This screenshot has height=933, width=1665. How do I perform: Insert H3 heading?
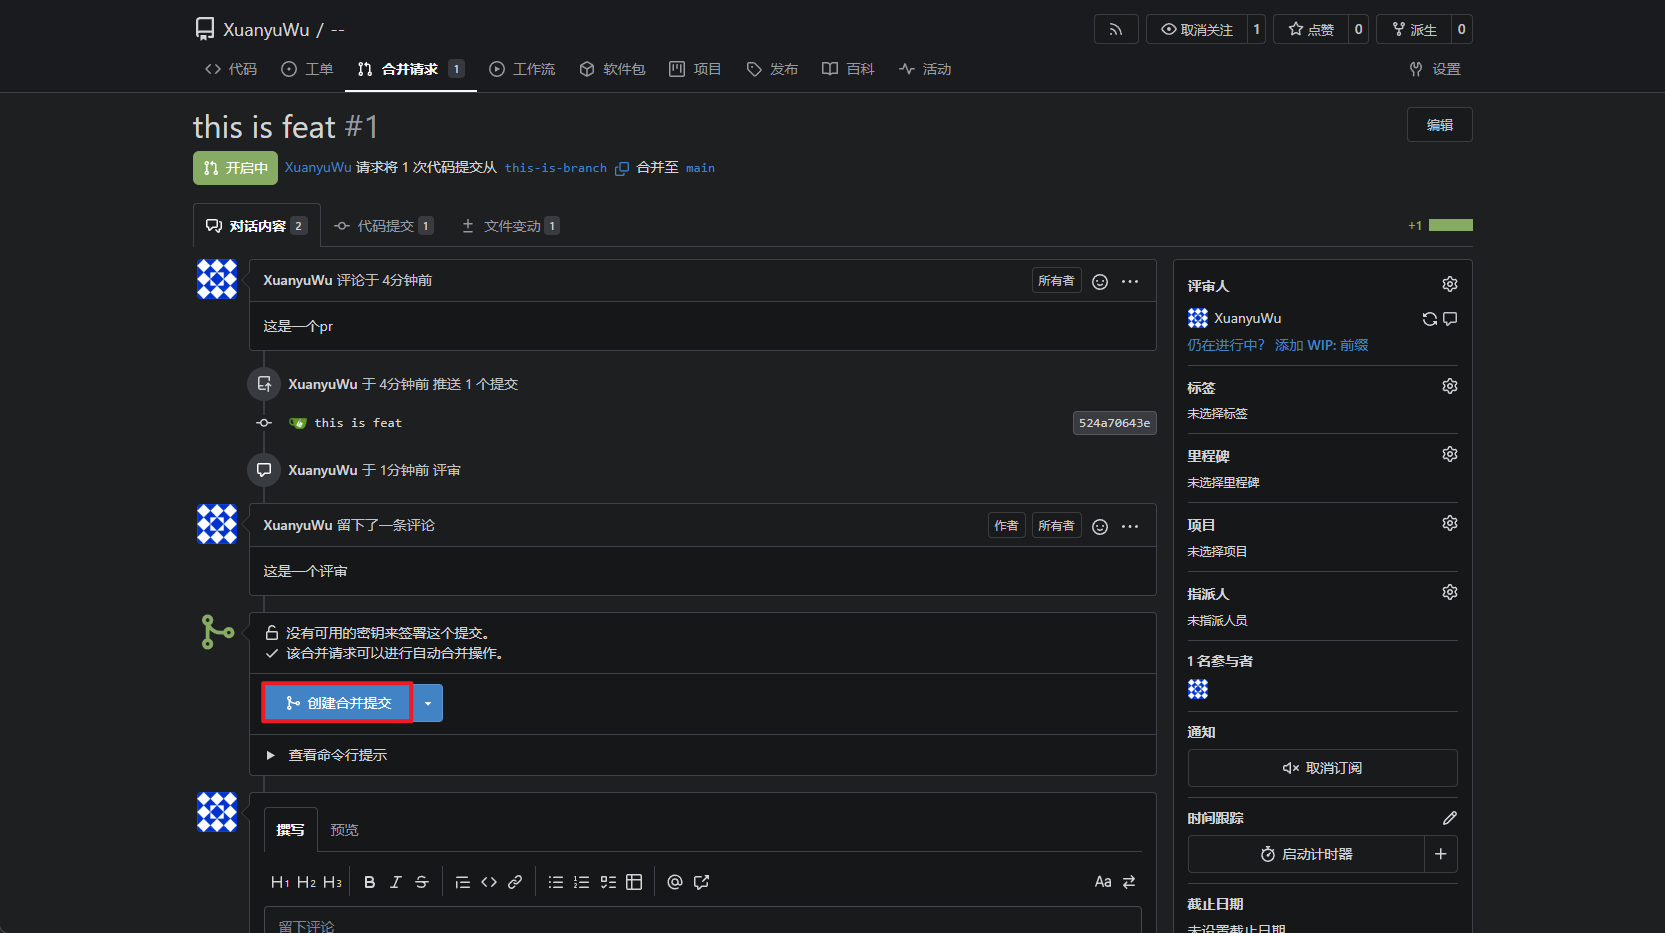[x=332, y=882]
